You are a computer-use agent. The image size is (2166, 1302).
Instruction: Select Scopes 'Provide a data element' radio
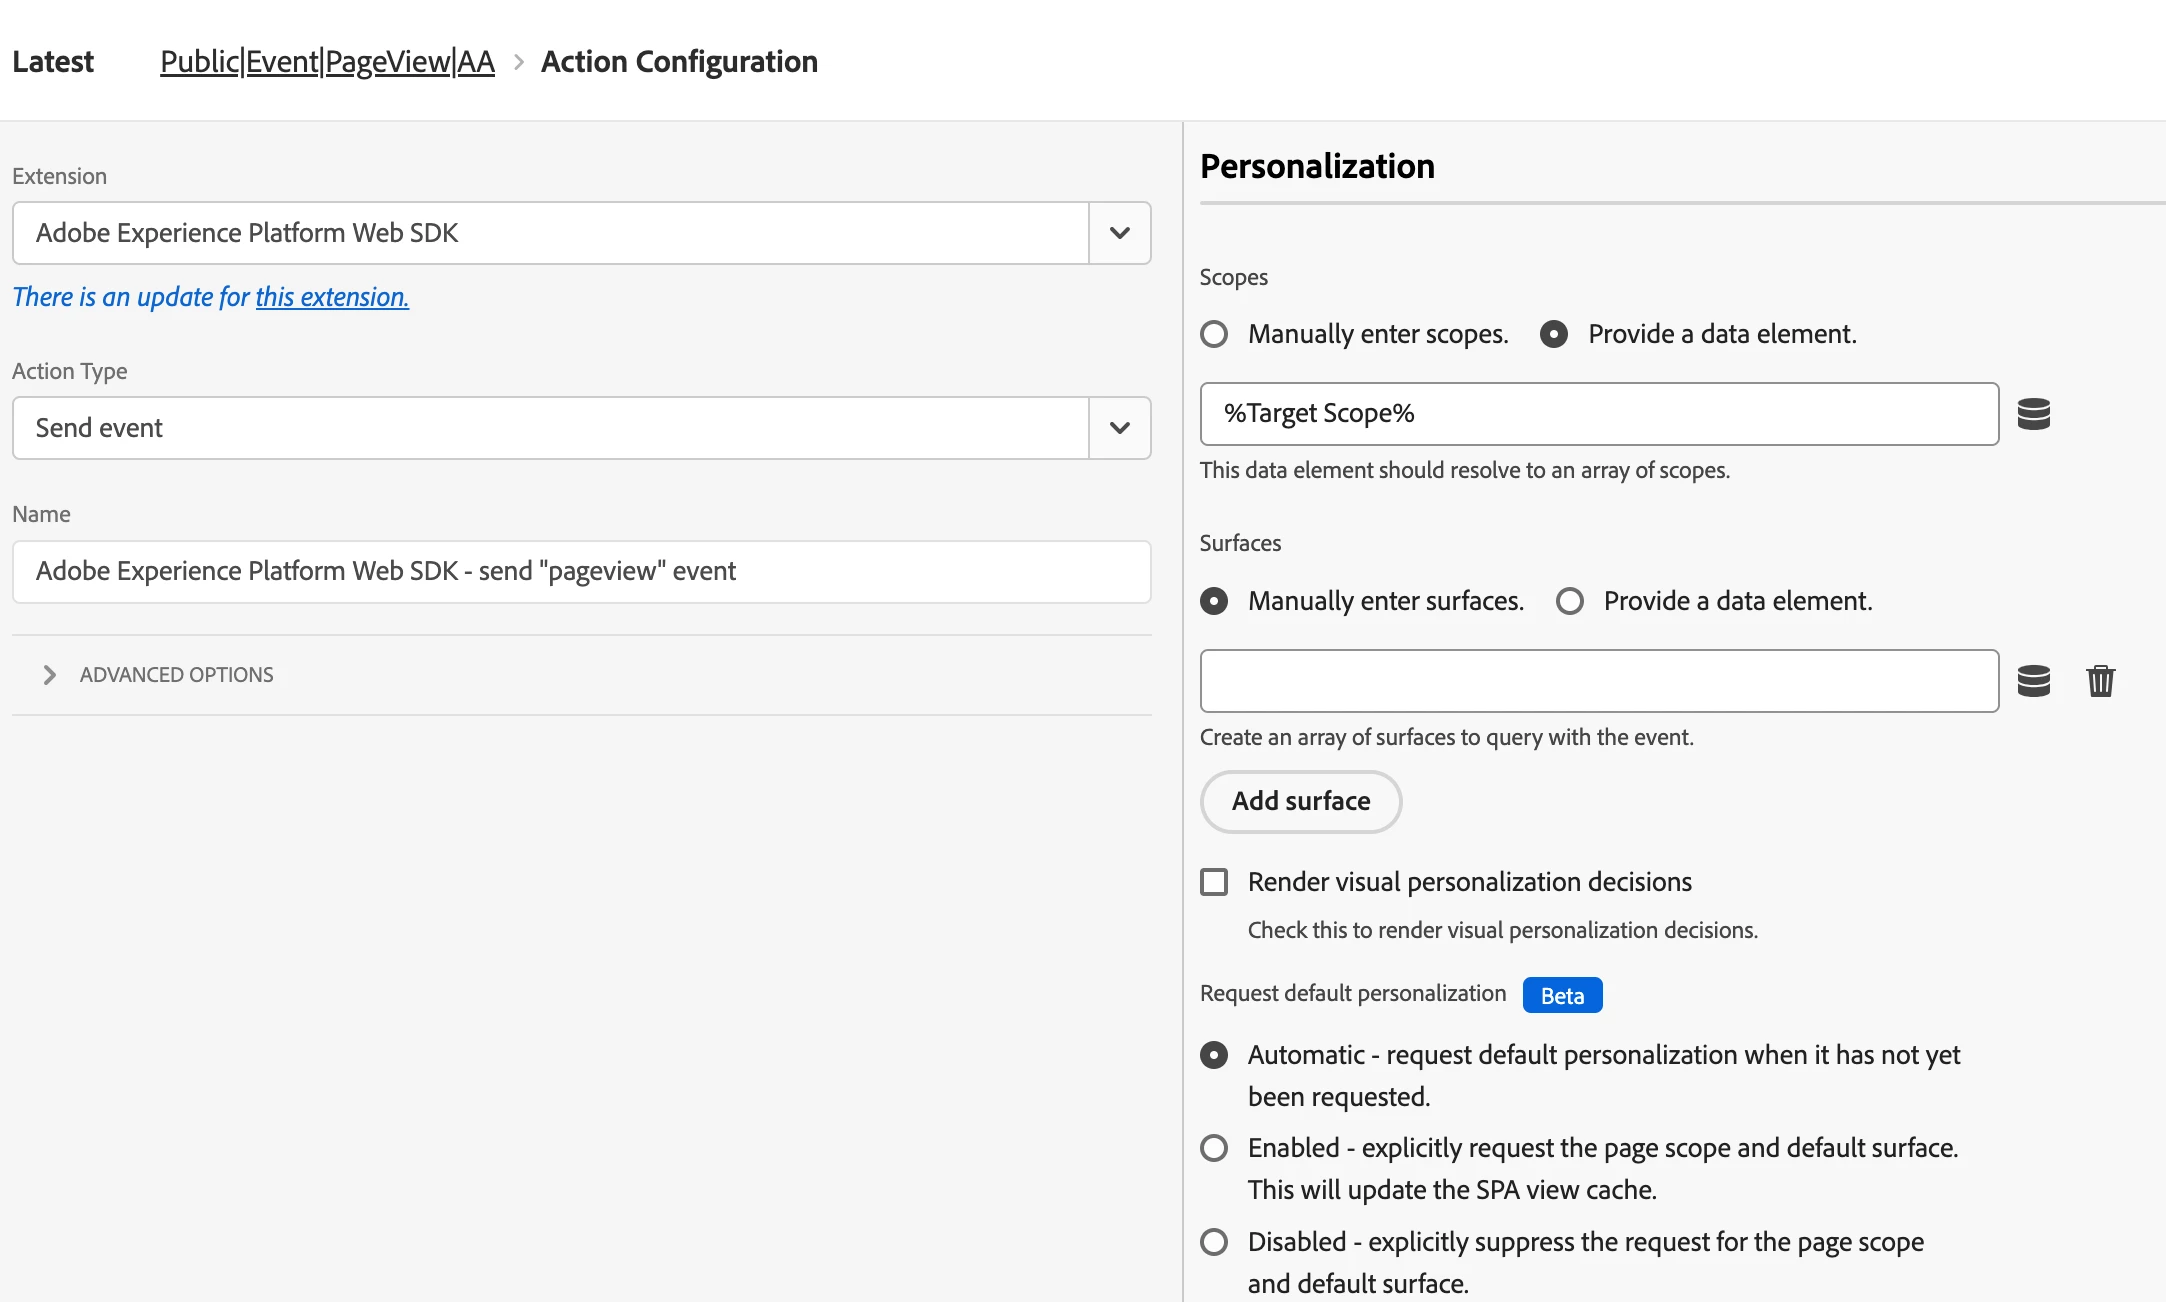click(x=1554, y=334)
